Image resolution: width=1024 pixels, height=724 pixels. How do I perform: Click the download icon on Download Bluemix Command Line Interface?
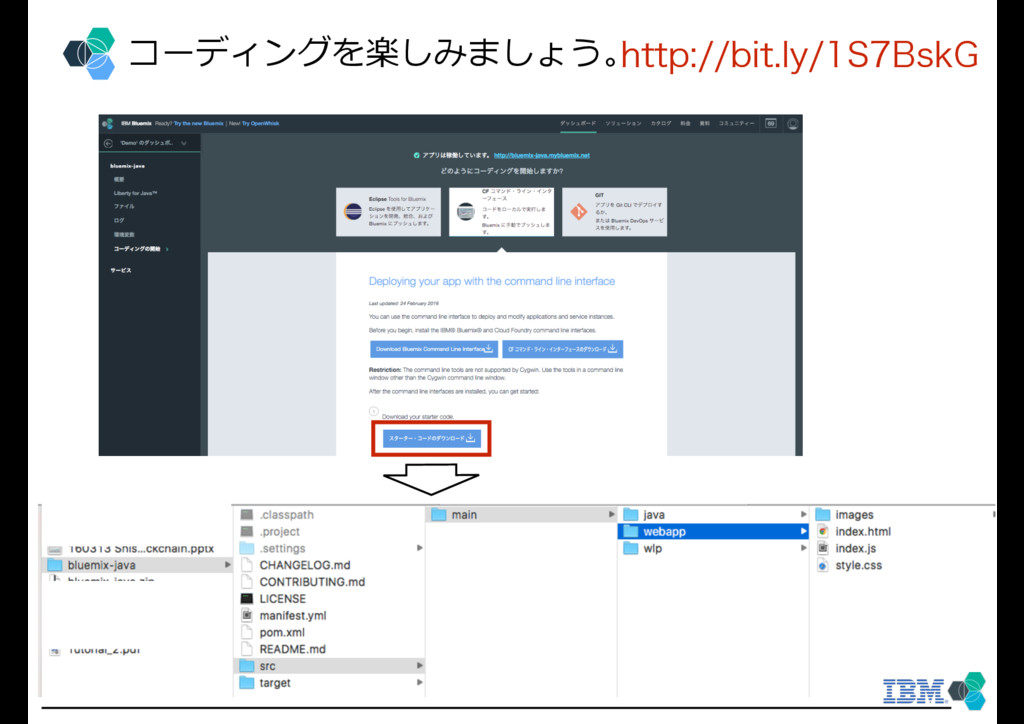488,349
